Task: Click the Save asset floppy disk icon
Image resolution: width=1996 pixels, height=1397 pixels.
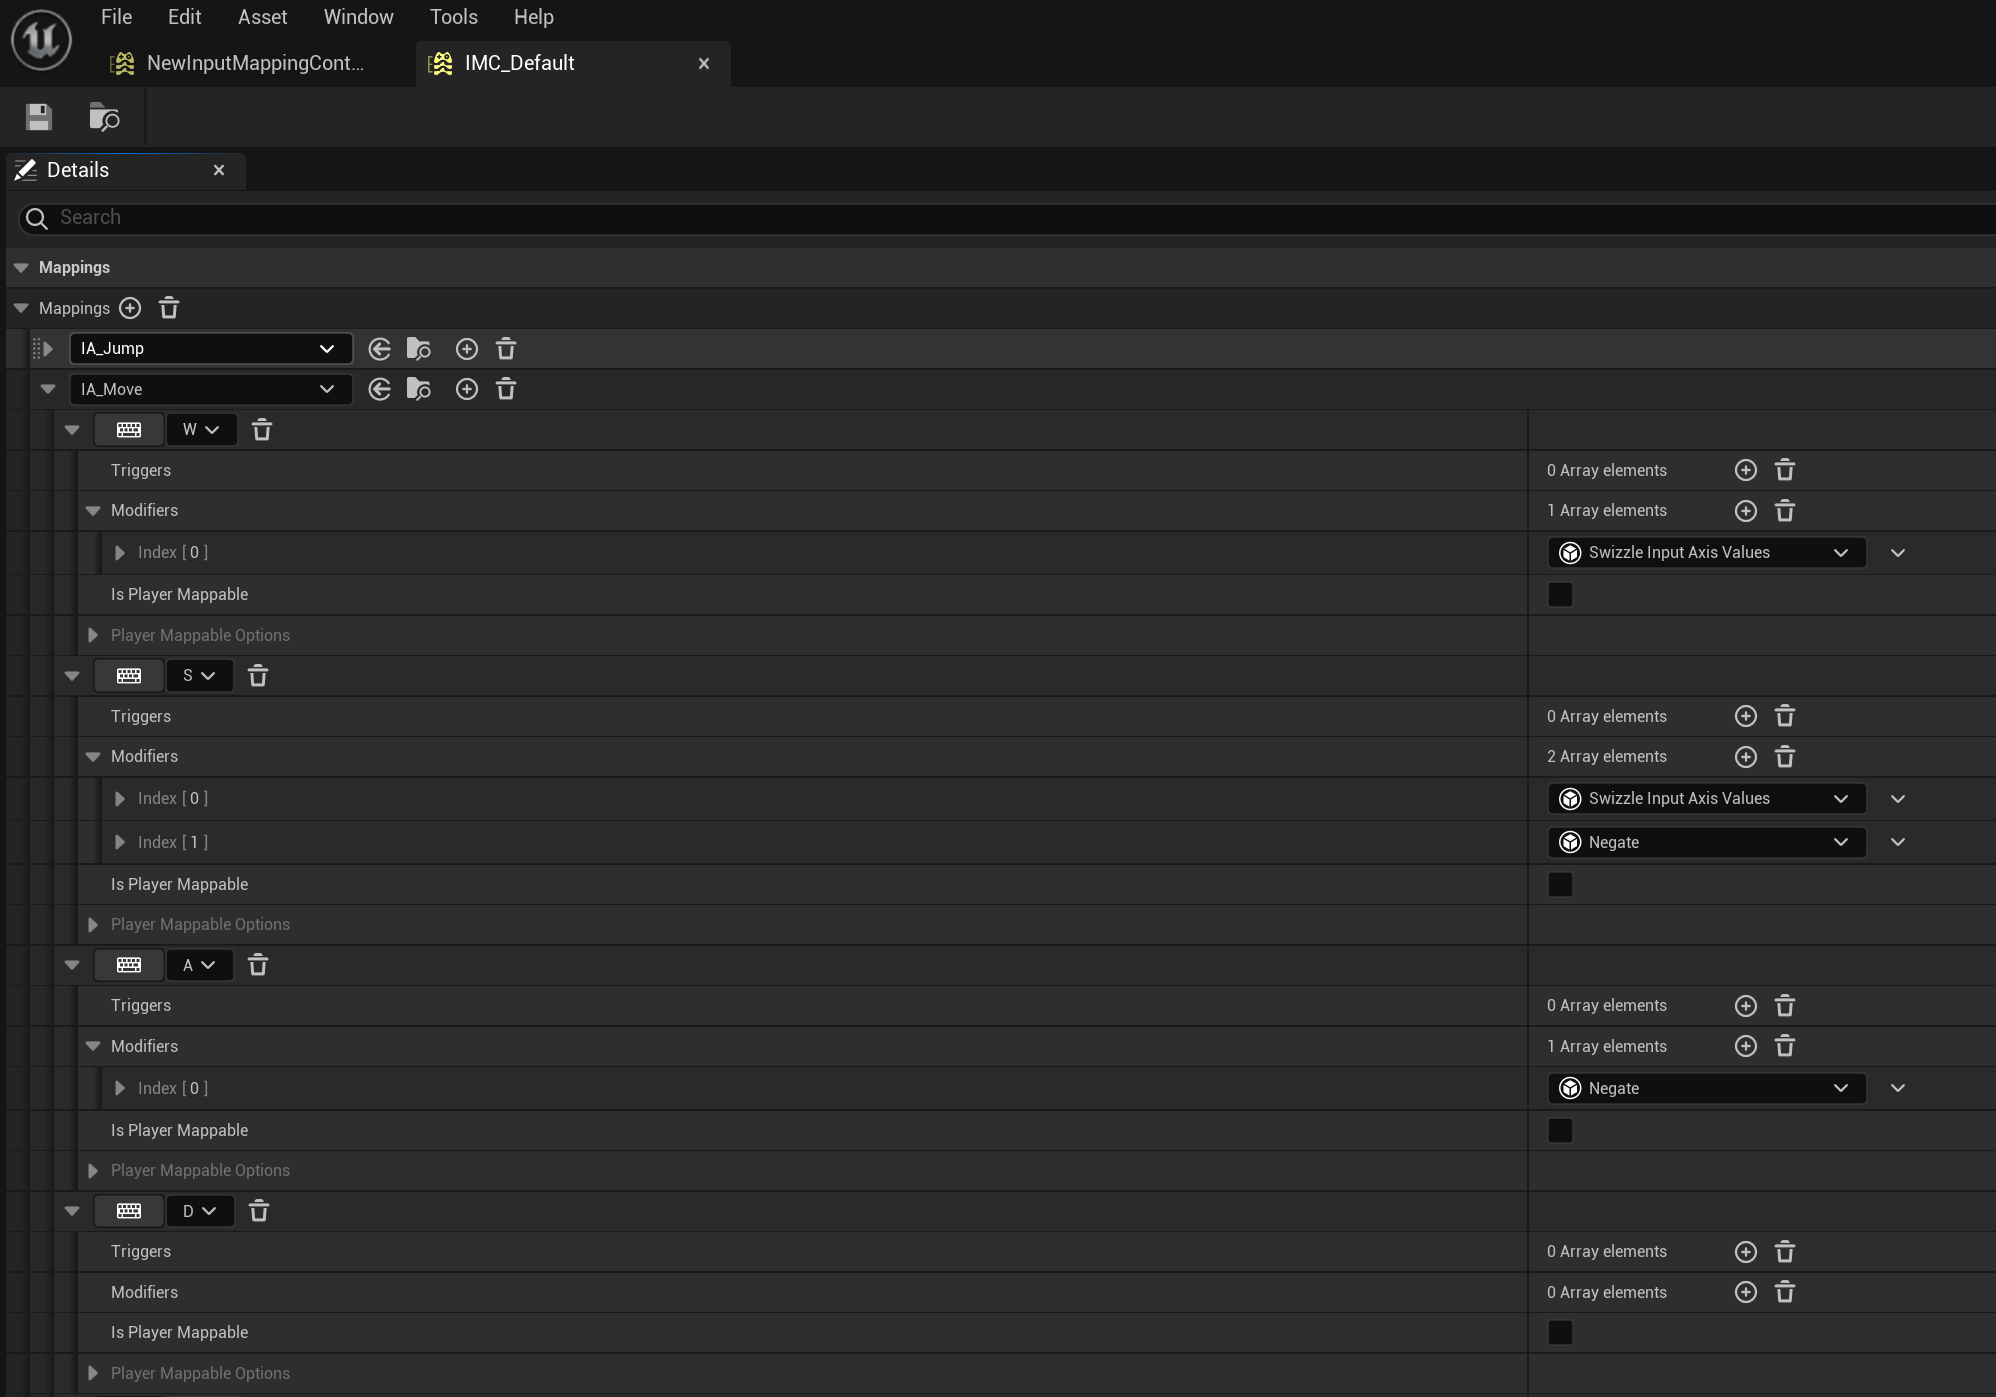Action: coord(39,117)
